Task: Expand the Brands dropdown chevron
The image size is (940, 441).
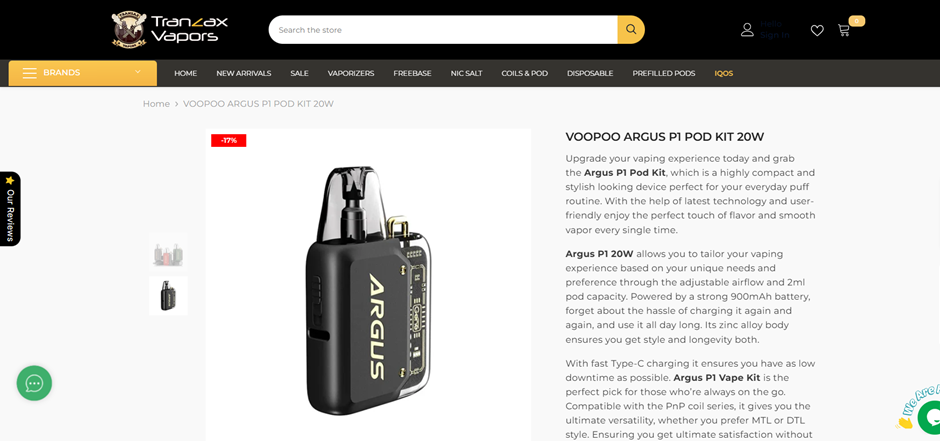Action: click(138, 72)
